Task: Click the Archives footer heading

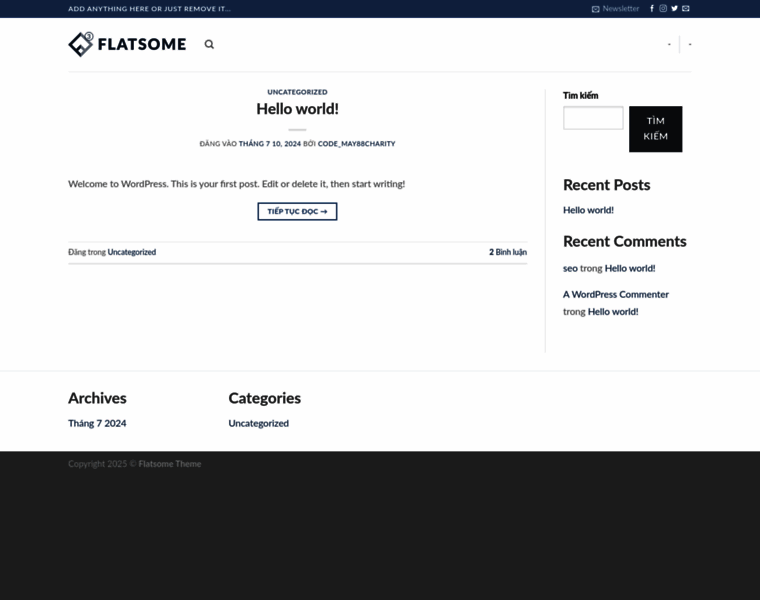Action: 97,398
